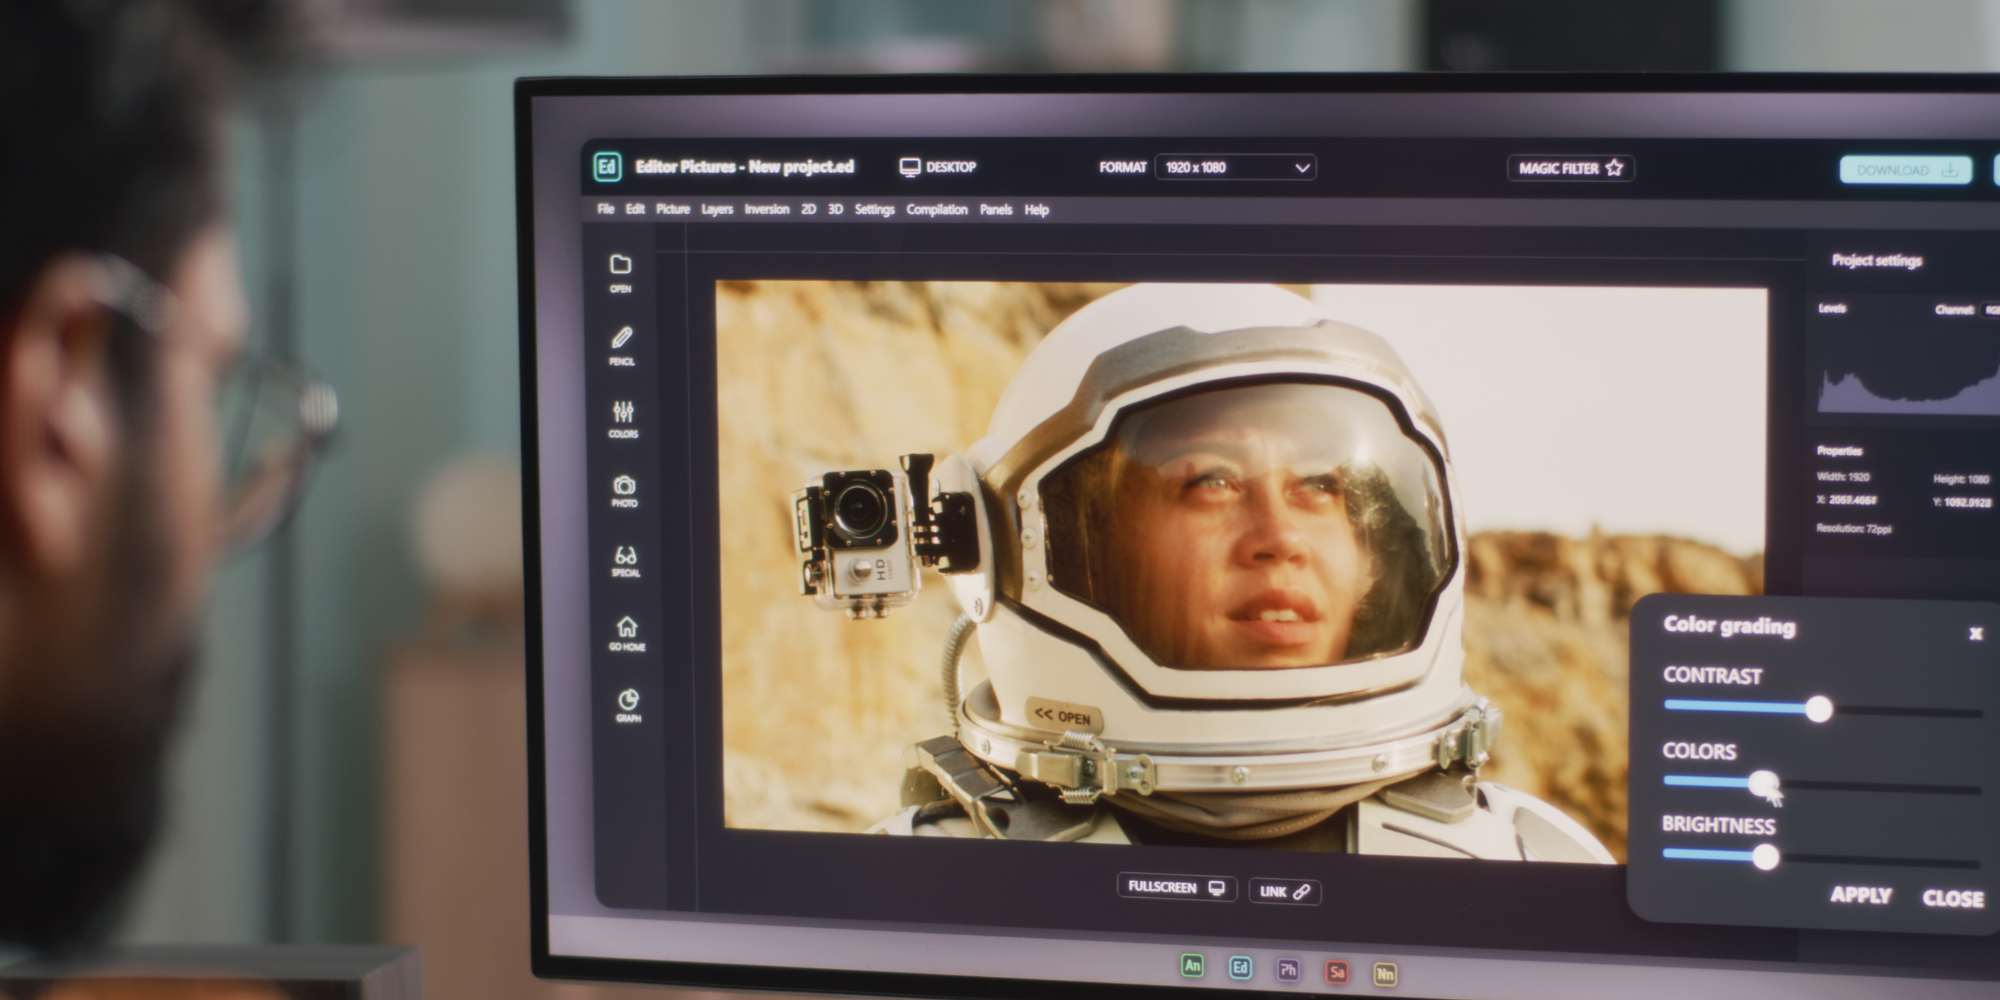2000x1000 pixels.
Task: Open the 3D menu
Action: pos(836,209)
